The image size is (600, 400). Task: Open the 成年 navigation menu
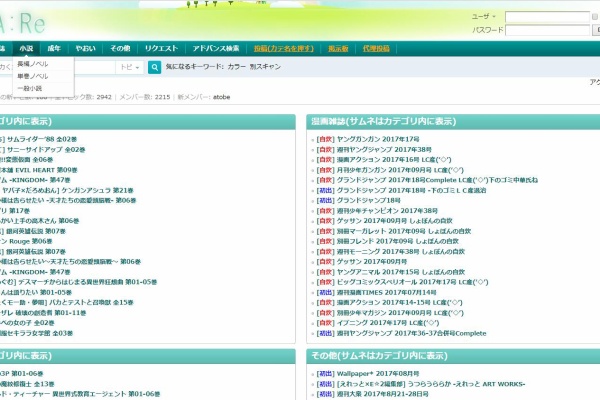click(x=54, y=49)
